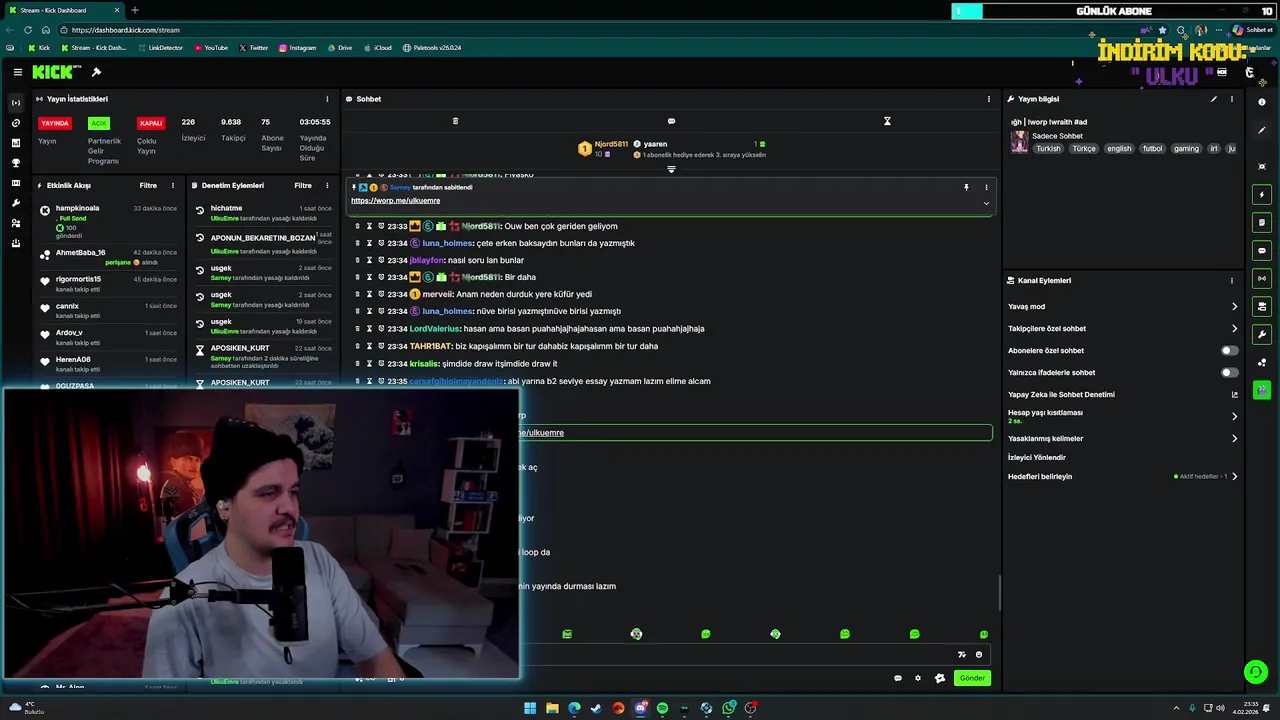The image size is (1280, 720).
Task: Open File Explorer from the taskbar
Action: (x=552, y=708)
